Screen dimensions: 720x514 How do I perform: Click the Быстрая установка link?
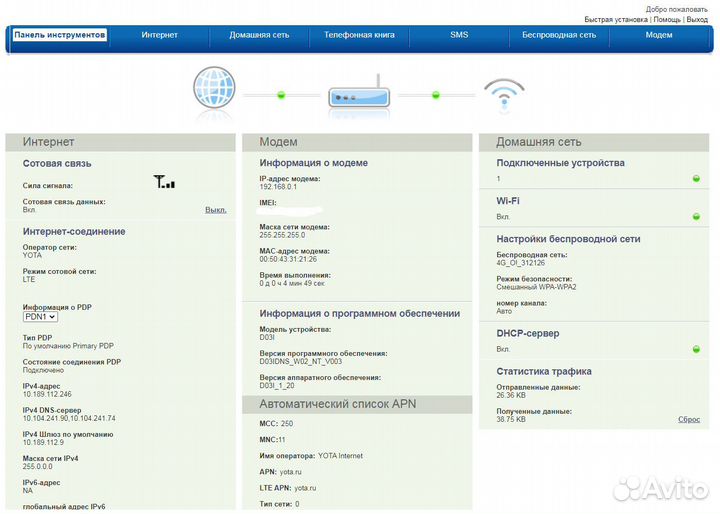(616, 19)
